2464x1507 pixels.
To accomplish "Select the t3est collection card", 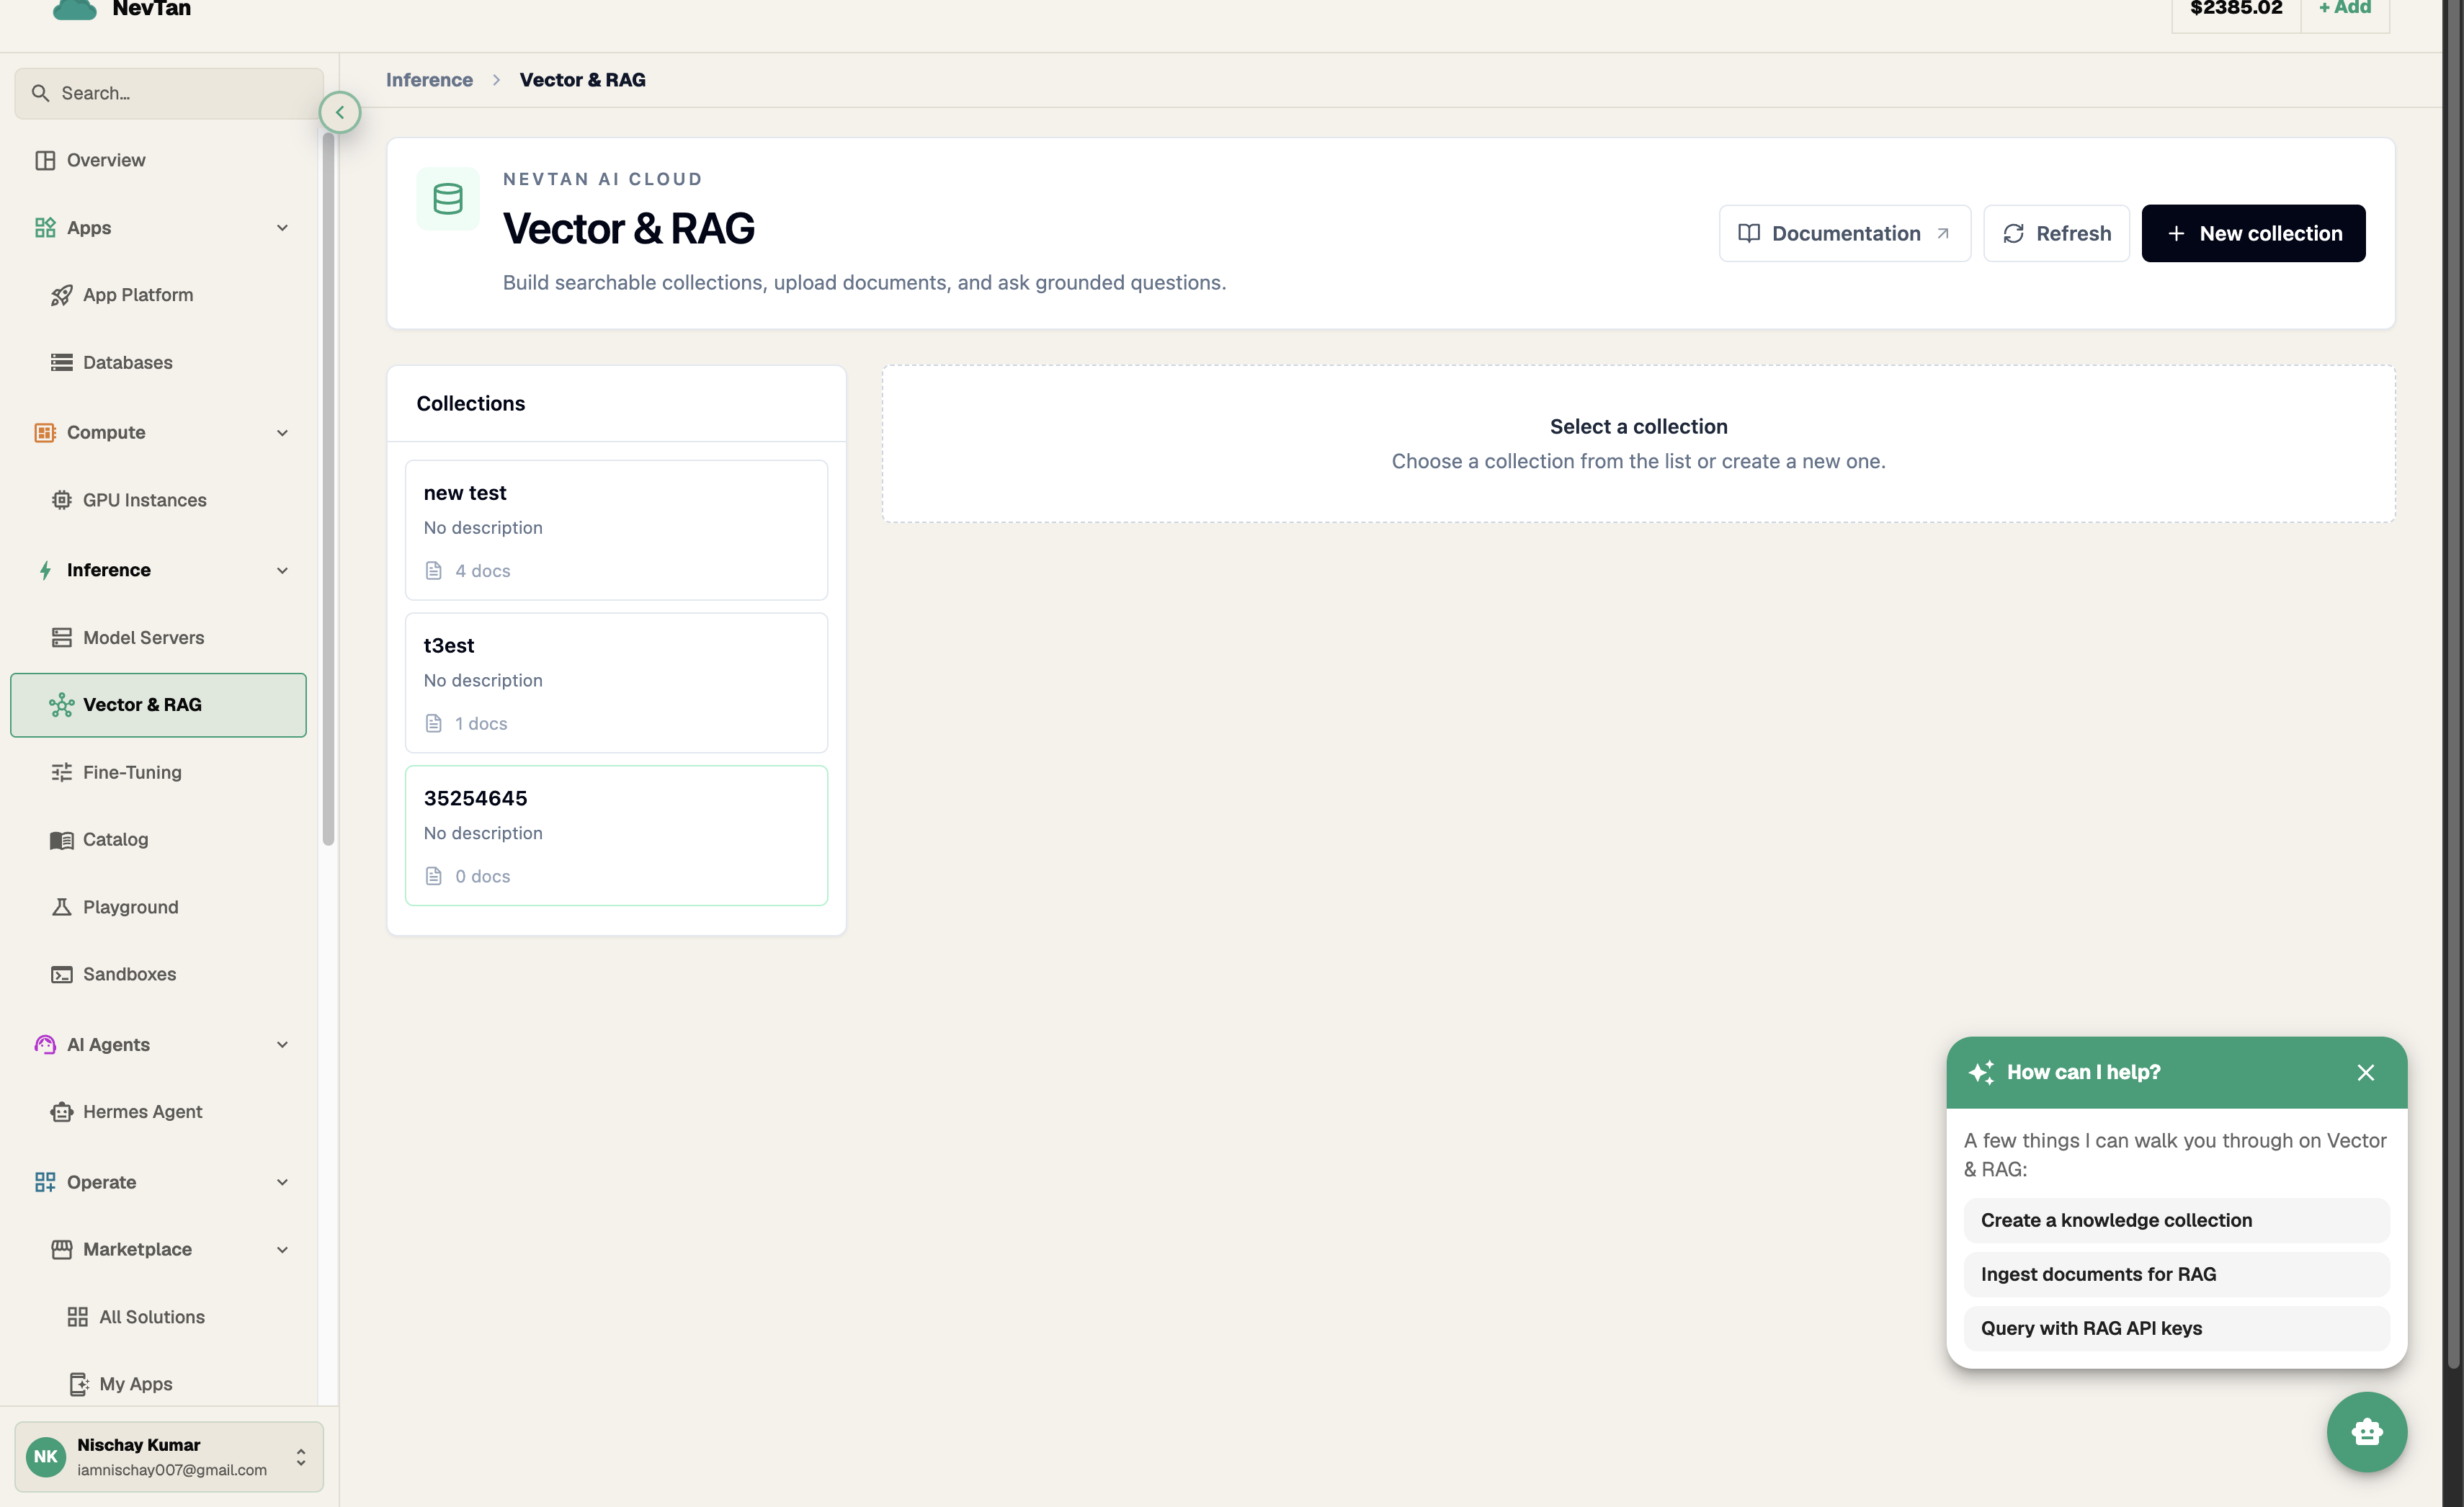I will click(x=616, y=683).
